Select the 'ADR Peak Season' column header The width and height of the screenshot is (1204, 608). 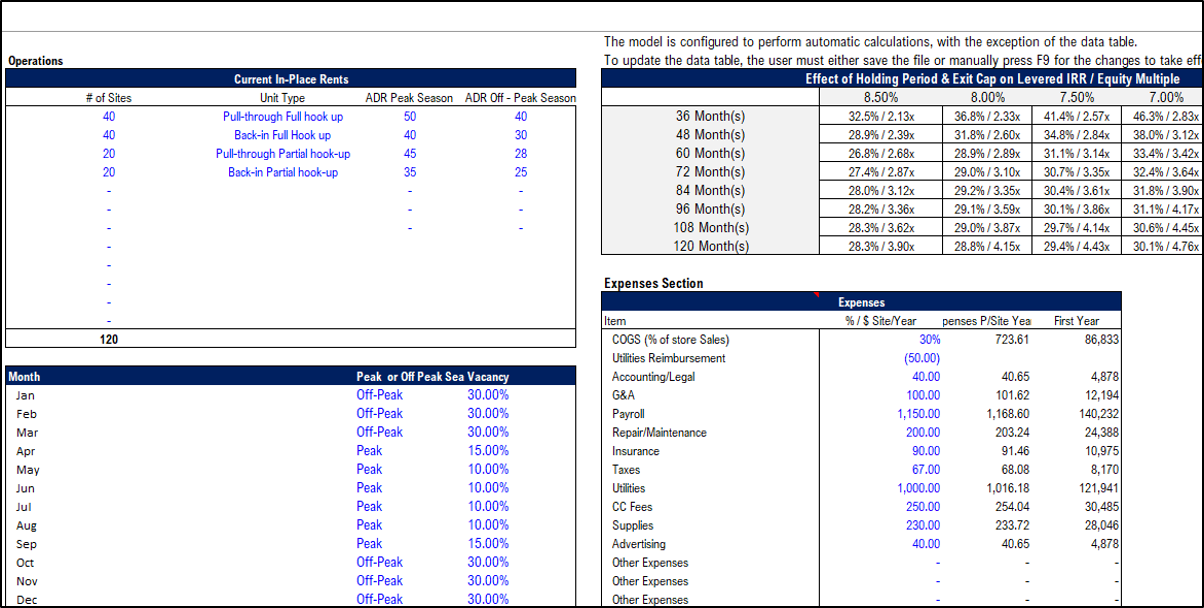pos(409,98)
